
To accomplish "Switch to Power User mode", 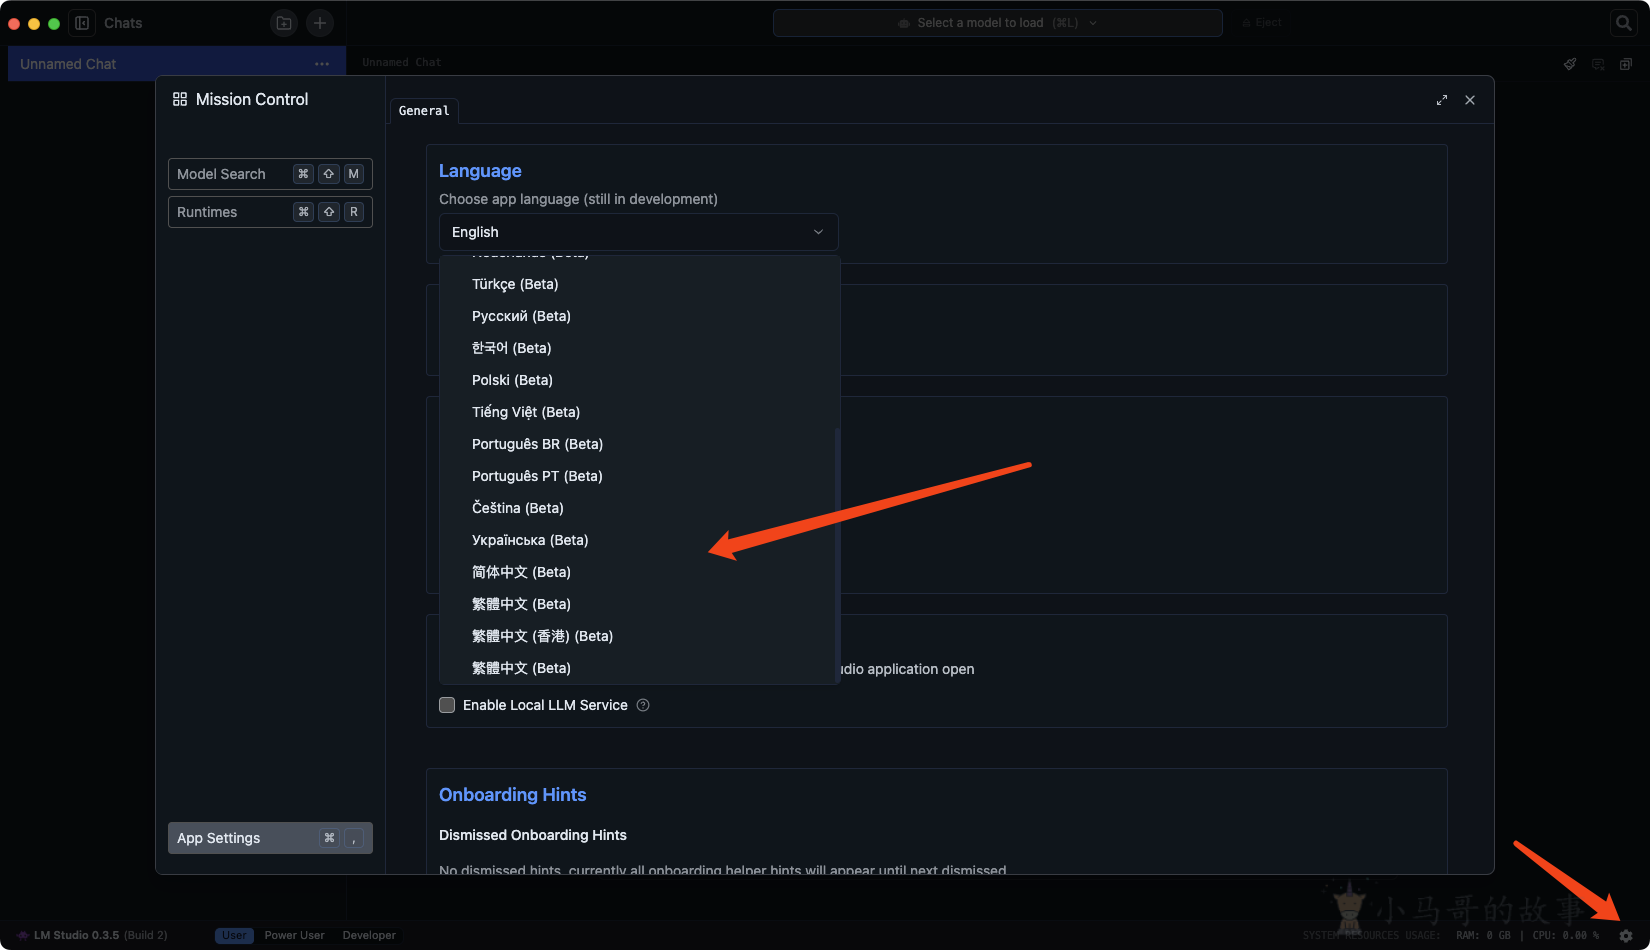I will [x=294, y=936].
